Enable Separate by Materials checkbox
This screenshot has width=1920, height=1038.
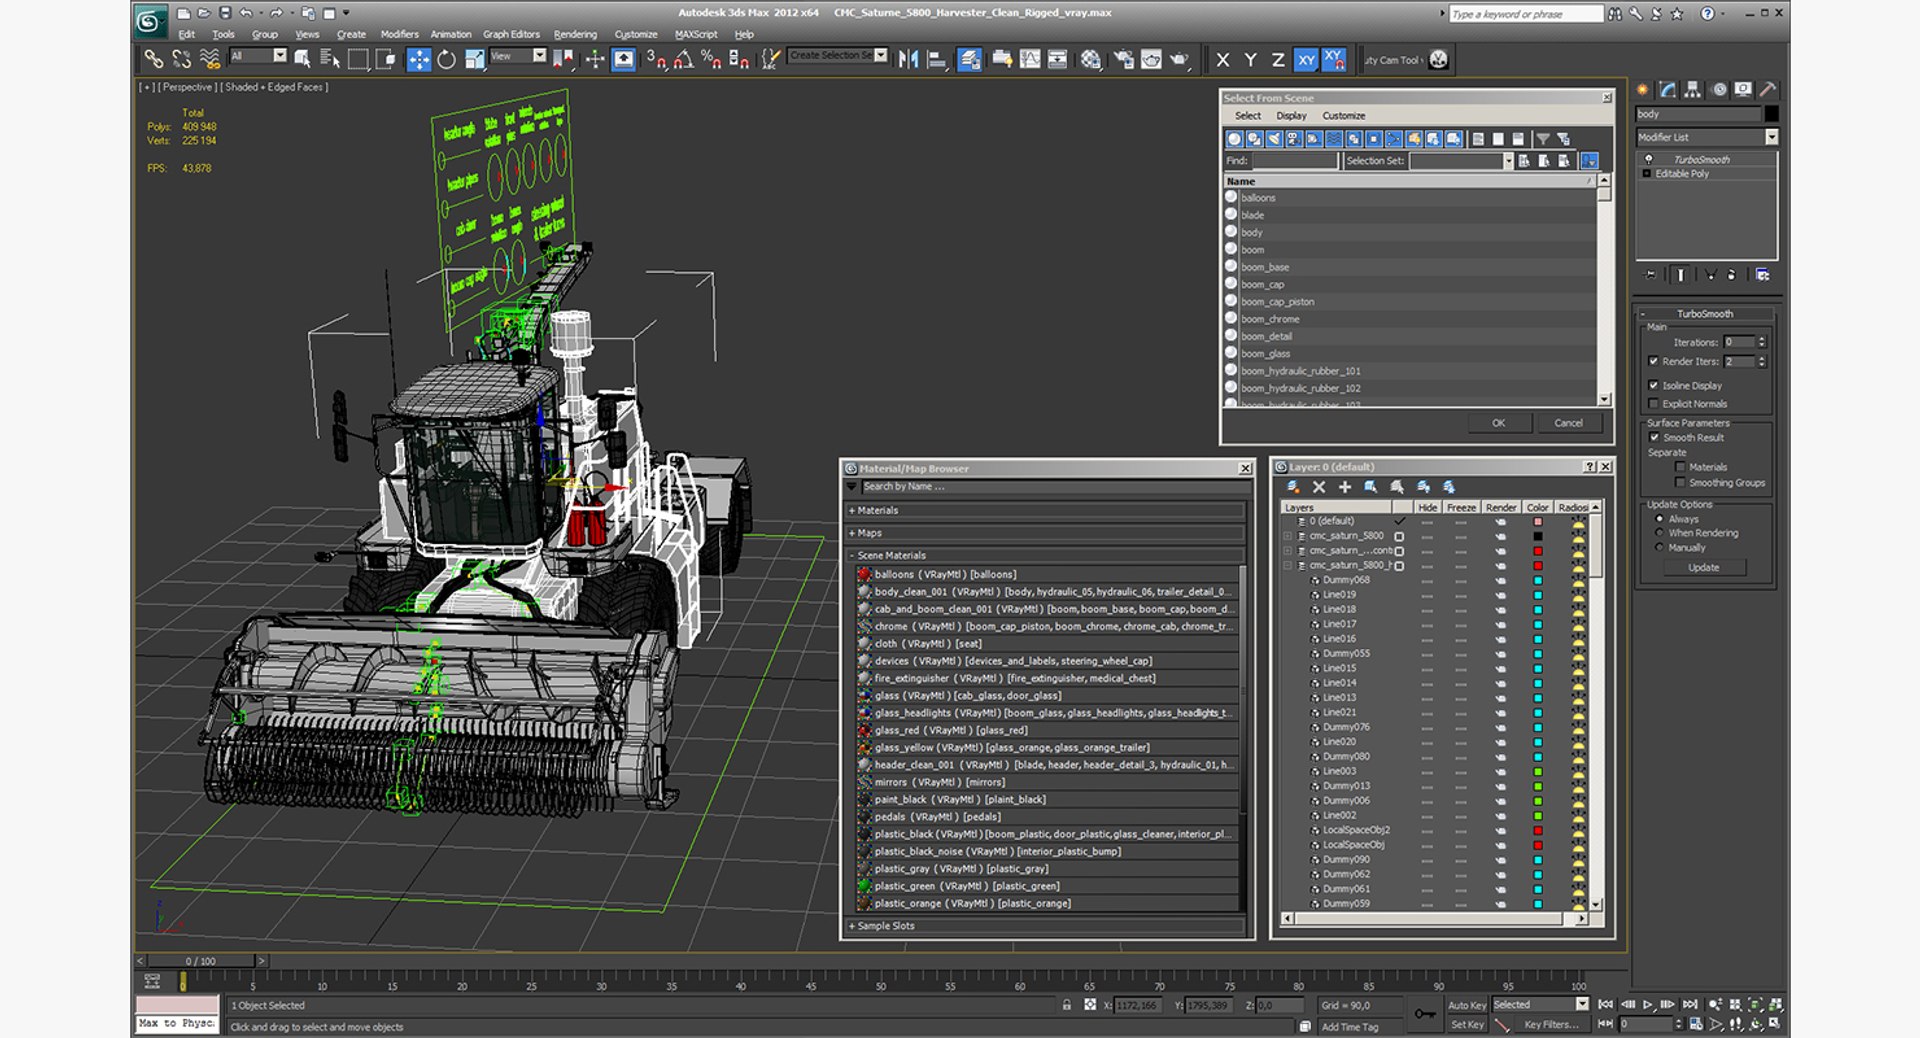[x=1680, y=467]
